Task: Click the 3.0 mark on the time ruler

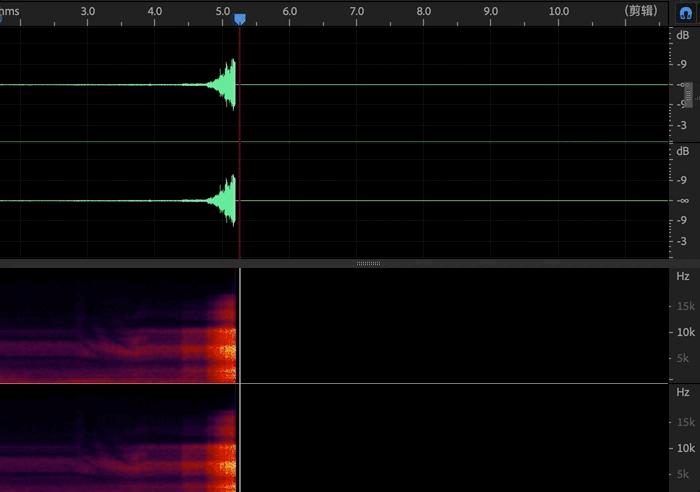Action: click(x=88, y=11)
